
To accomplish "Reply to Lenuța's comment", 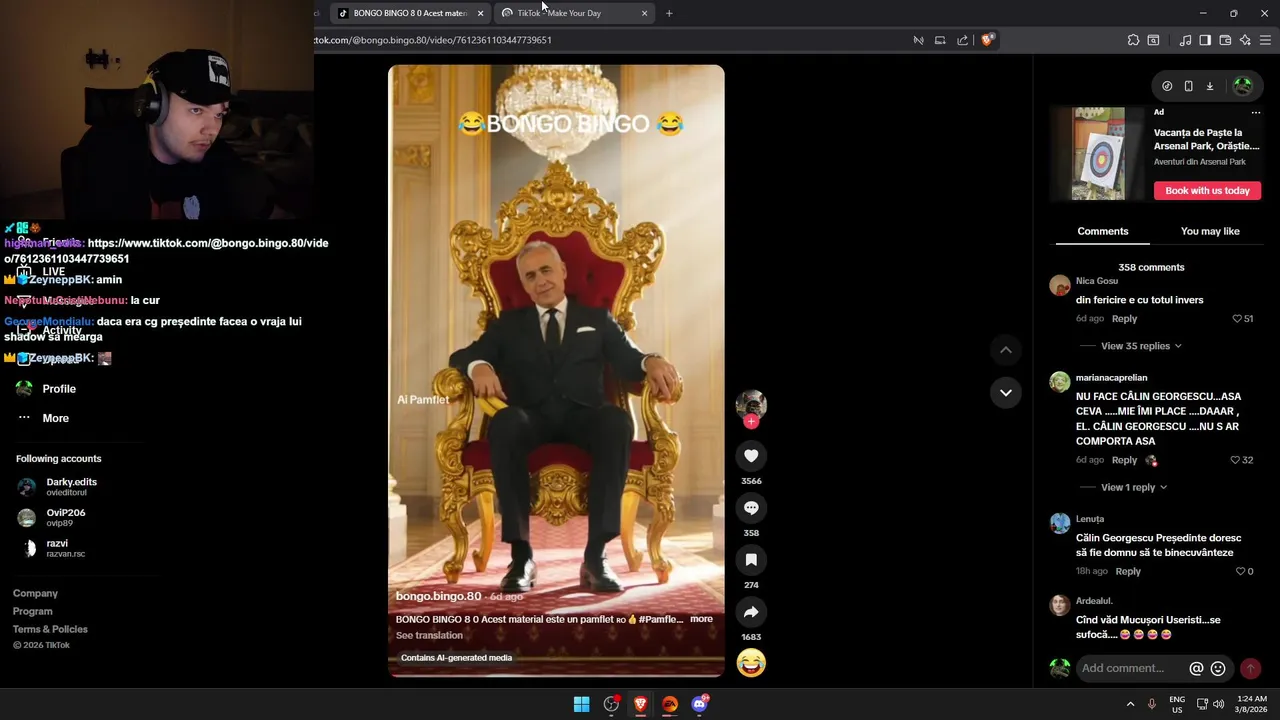I will (x=1128, y=571).
